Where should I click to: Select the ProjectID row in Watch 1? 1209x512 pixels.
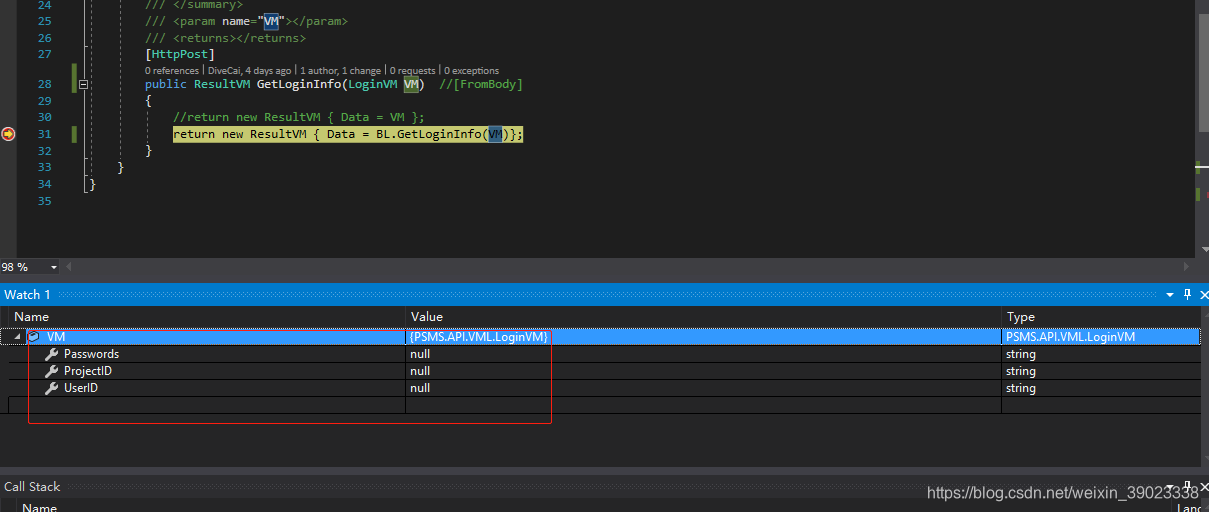[x=604, y=371]
